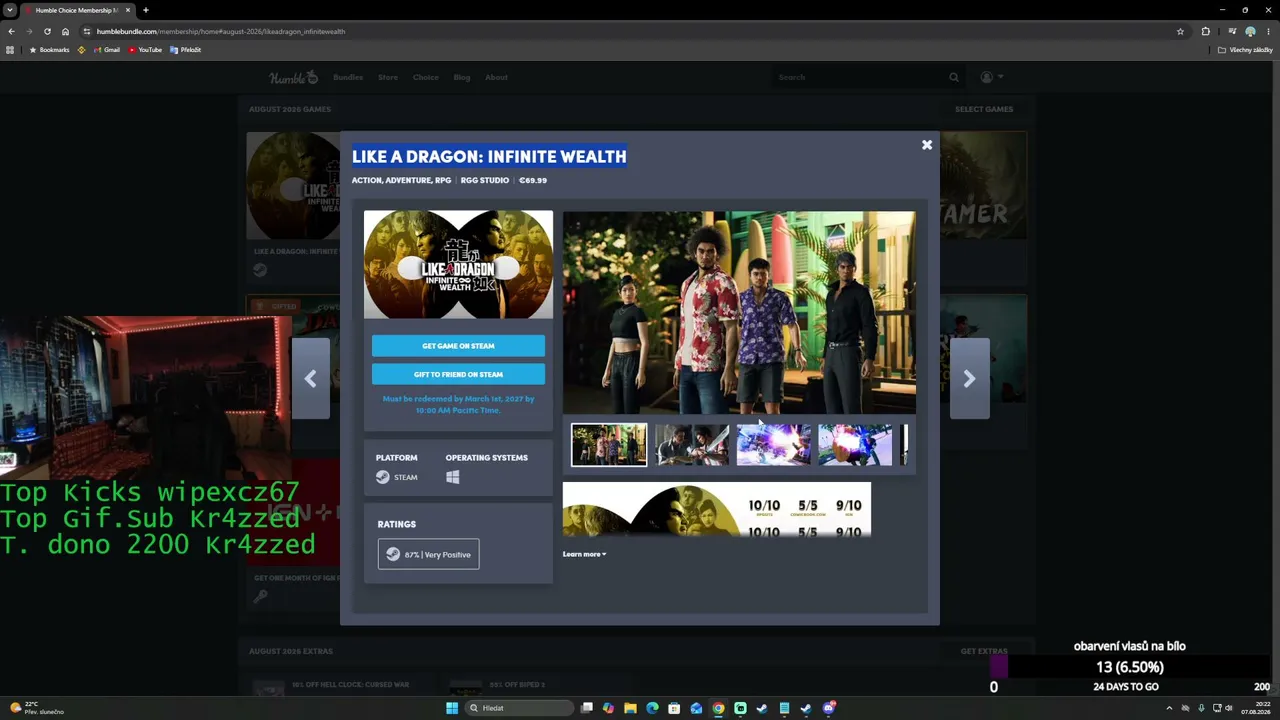Click the Windows operating system icon
1280x720 pixels.
pyautogui.click(x=453, y=477)
